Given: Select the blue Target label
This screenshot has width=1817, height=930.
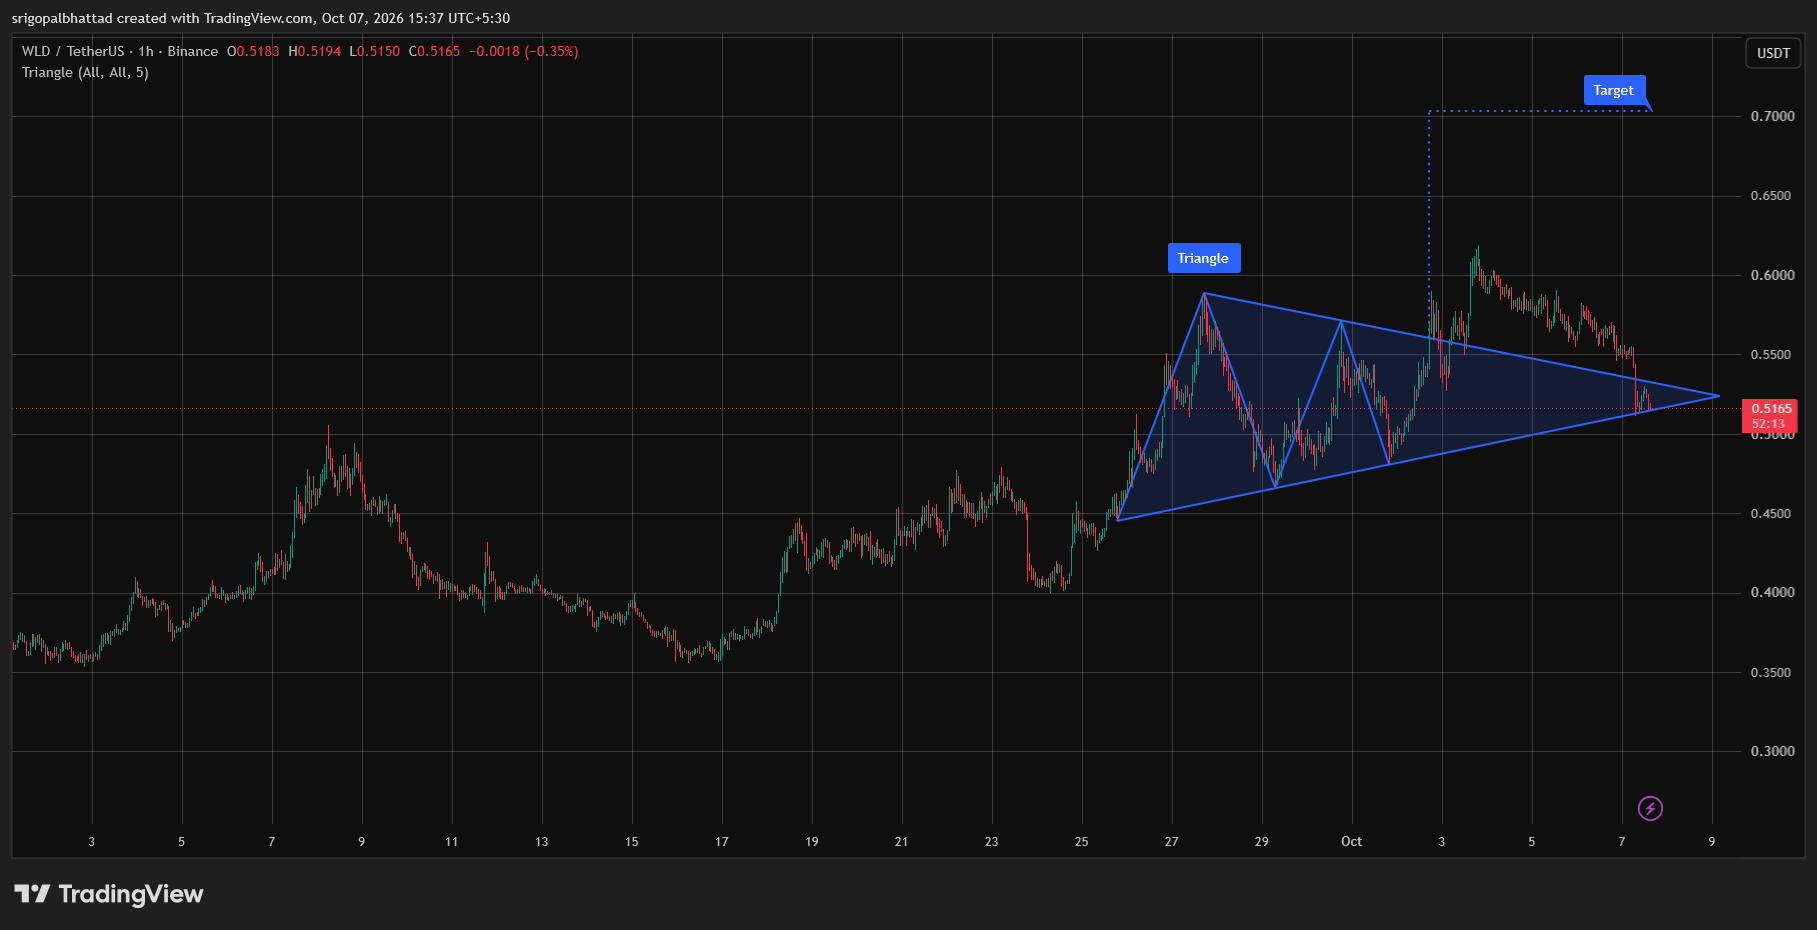Looking at the screenshot, I should tap(1613, 90).
